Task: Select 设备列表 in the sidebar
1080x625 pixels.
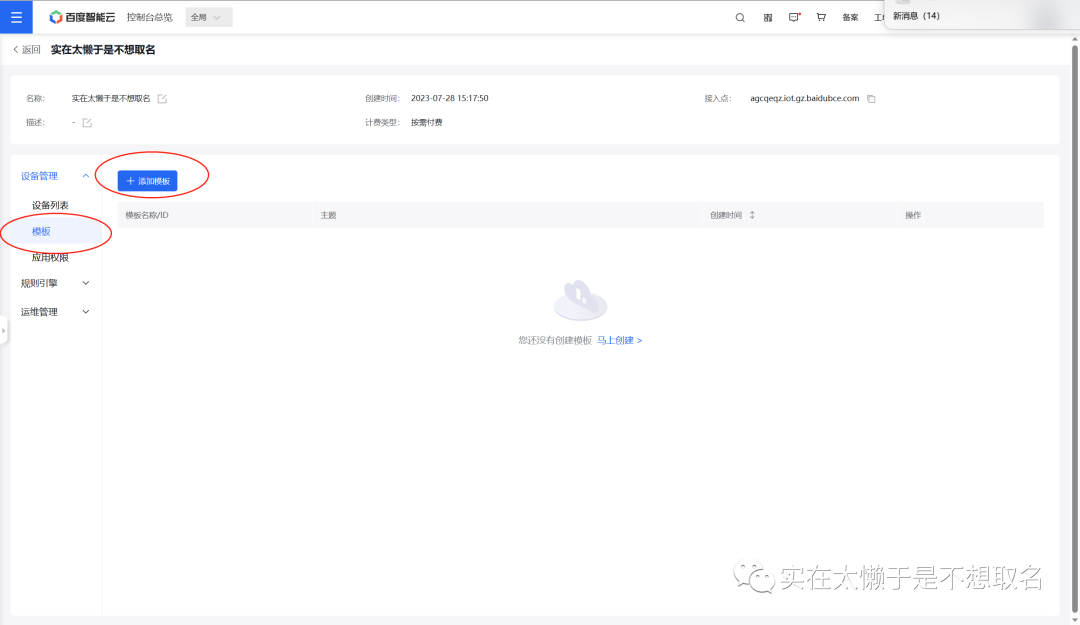Action: point(50,205)
